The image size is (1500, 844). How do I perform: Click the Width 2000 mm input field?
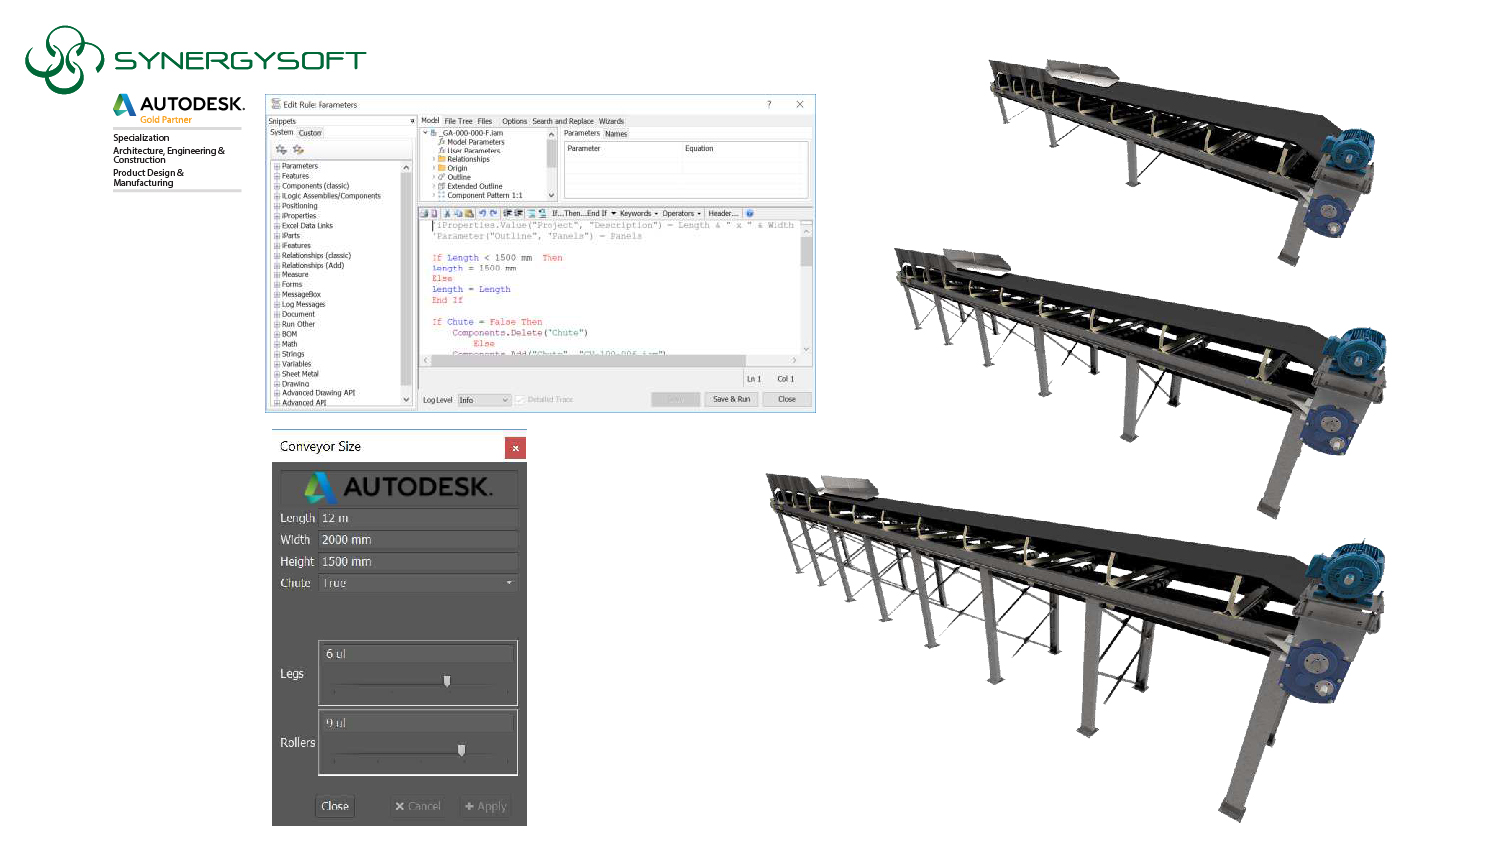click(417, 540)
